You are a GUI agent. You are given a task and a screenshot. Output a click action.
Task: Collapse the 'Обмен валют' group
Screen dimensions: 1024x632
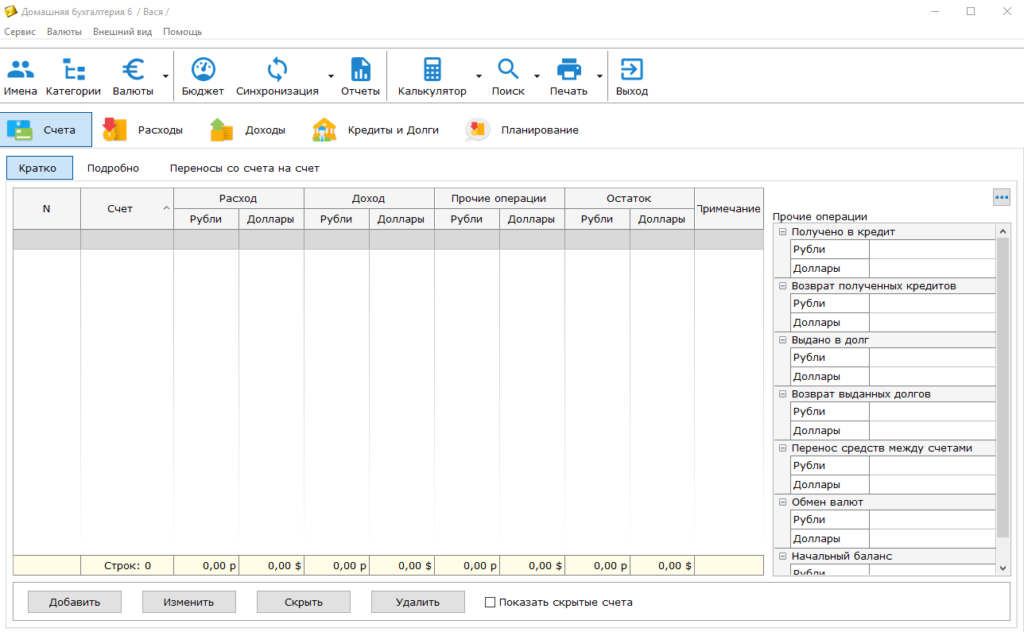coord(783,502)
